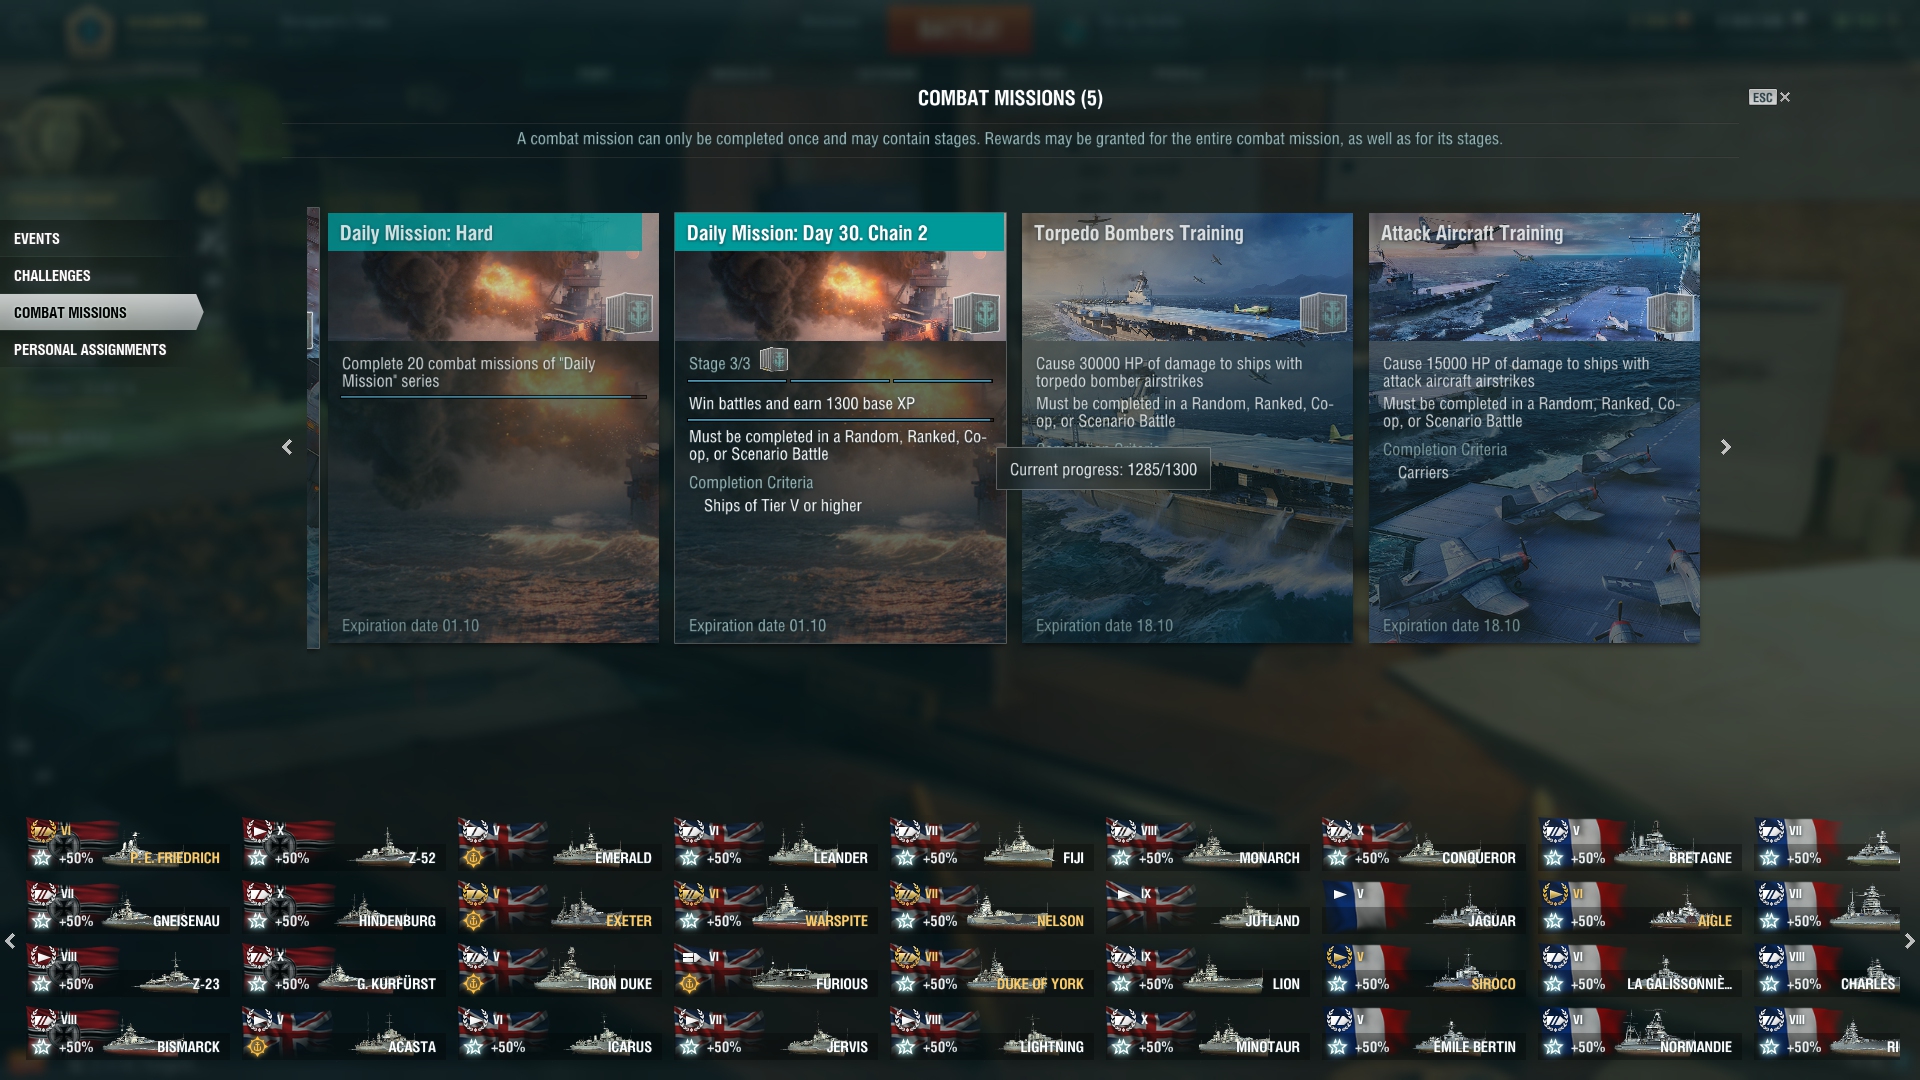1920x1080 pixels.
Task: Close the Combat Missions window with X
Action: (x=1785, y=97)
